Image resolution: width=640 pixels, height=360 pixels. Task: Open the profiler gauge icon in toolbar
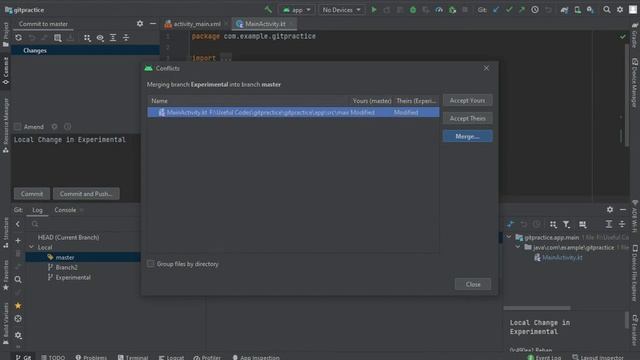coord(439,10)
